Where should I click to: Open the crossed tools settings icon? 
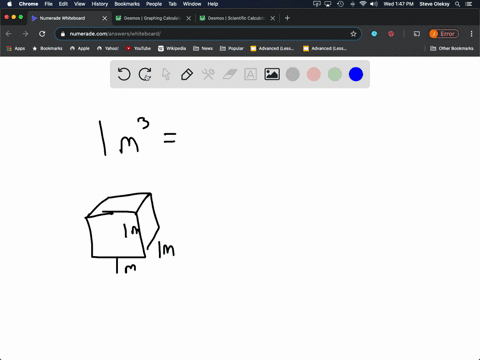pyautogui.click(x=208, y=74)
